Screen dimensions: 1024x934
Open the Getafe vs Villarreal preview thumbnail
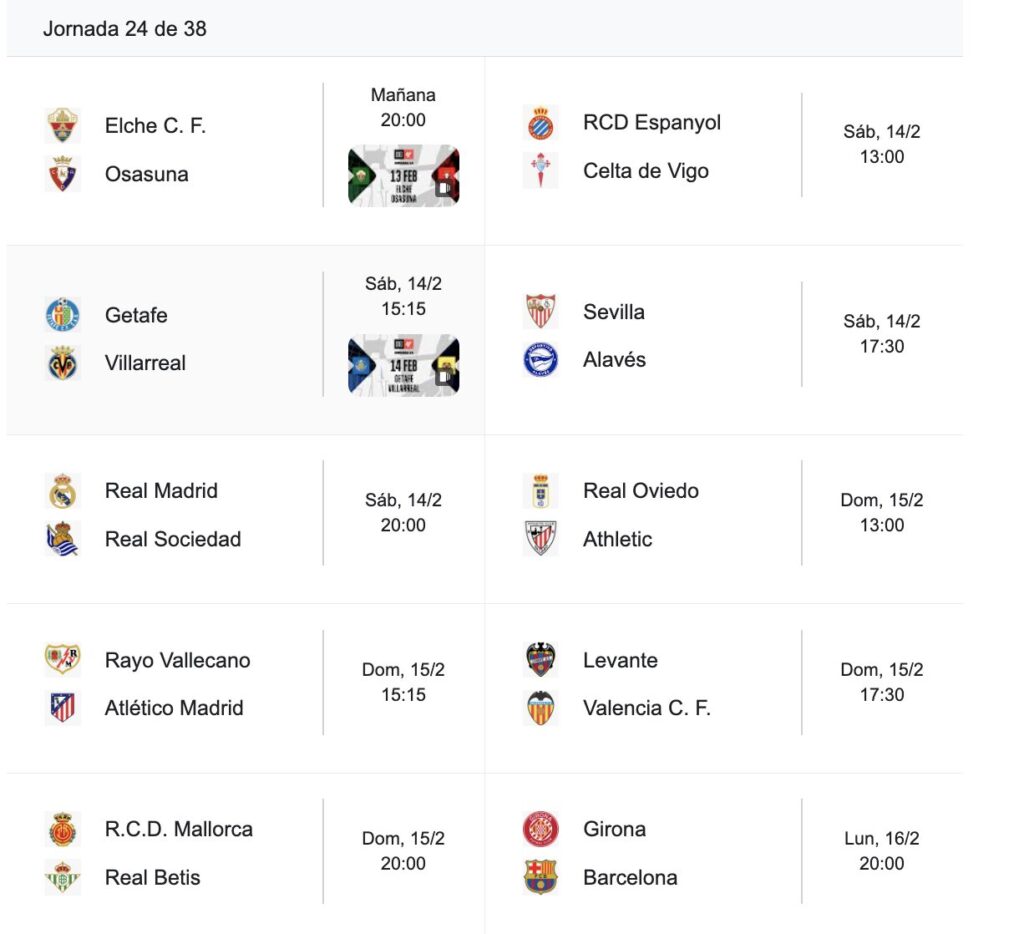click(403, 365)
